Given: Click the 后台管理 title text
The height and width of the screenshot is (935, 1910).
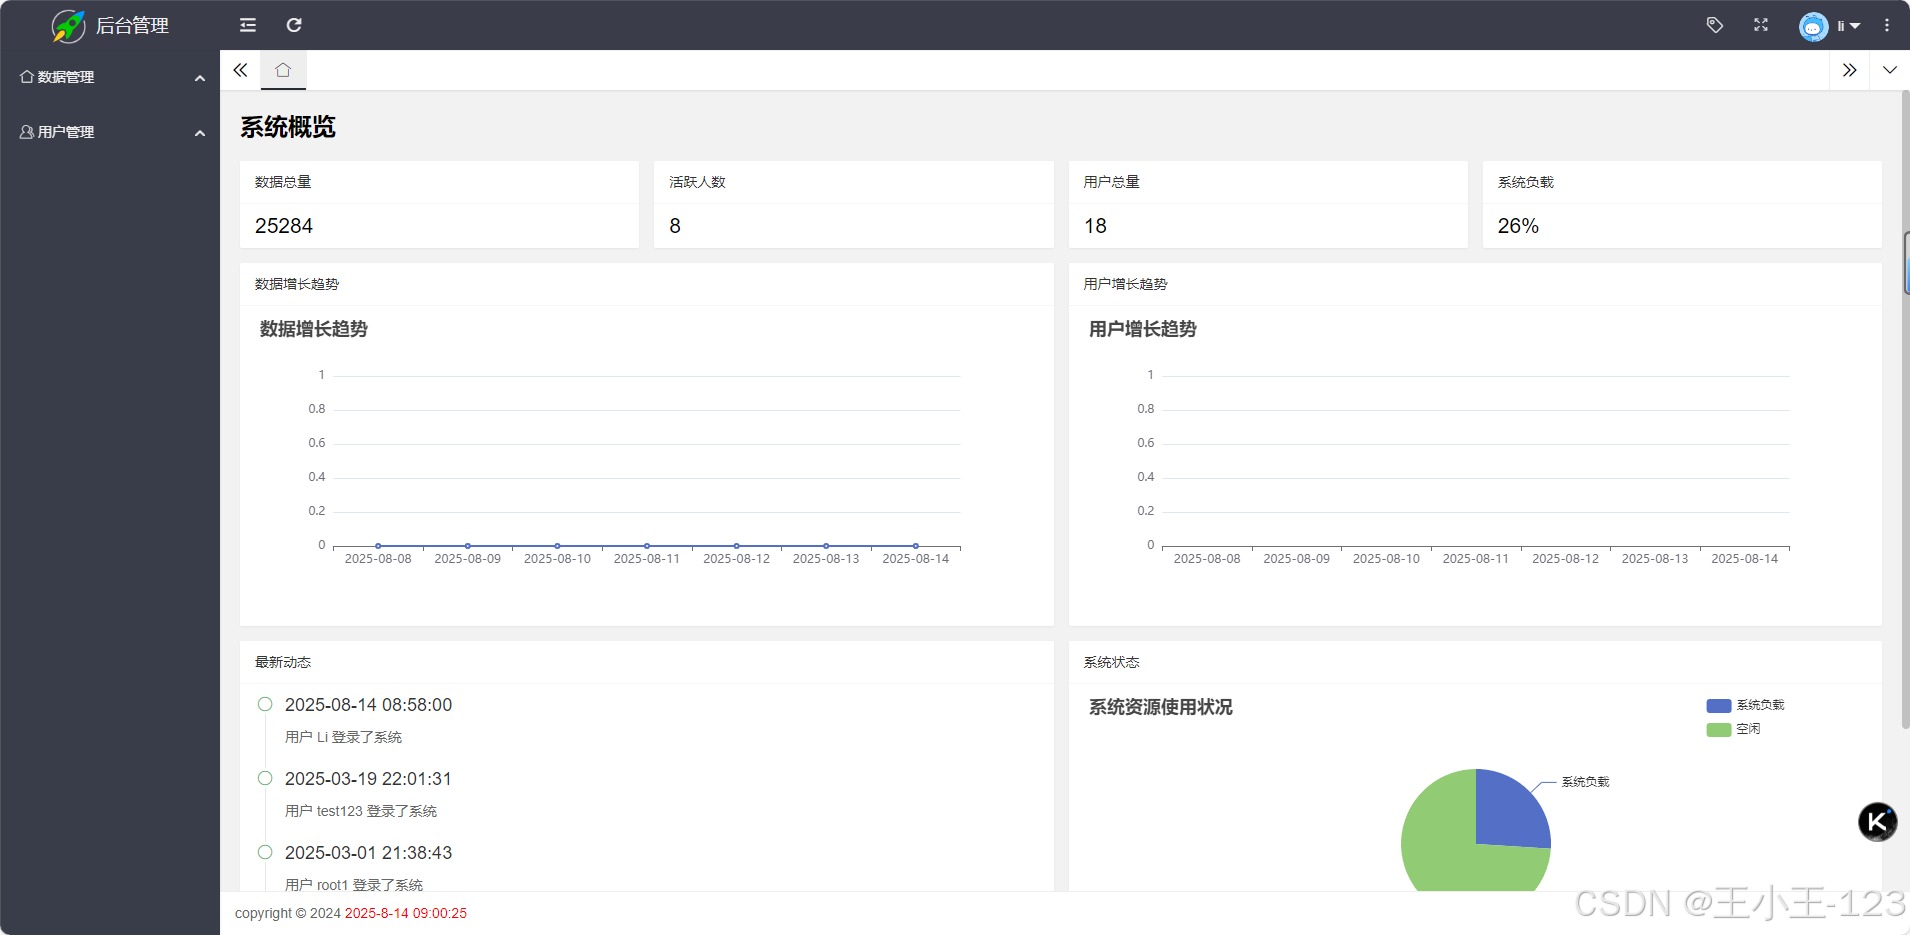Looking at the screenshot, I should tap(132, 26).
